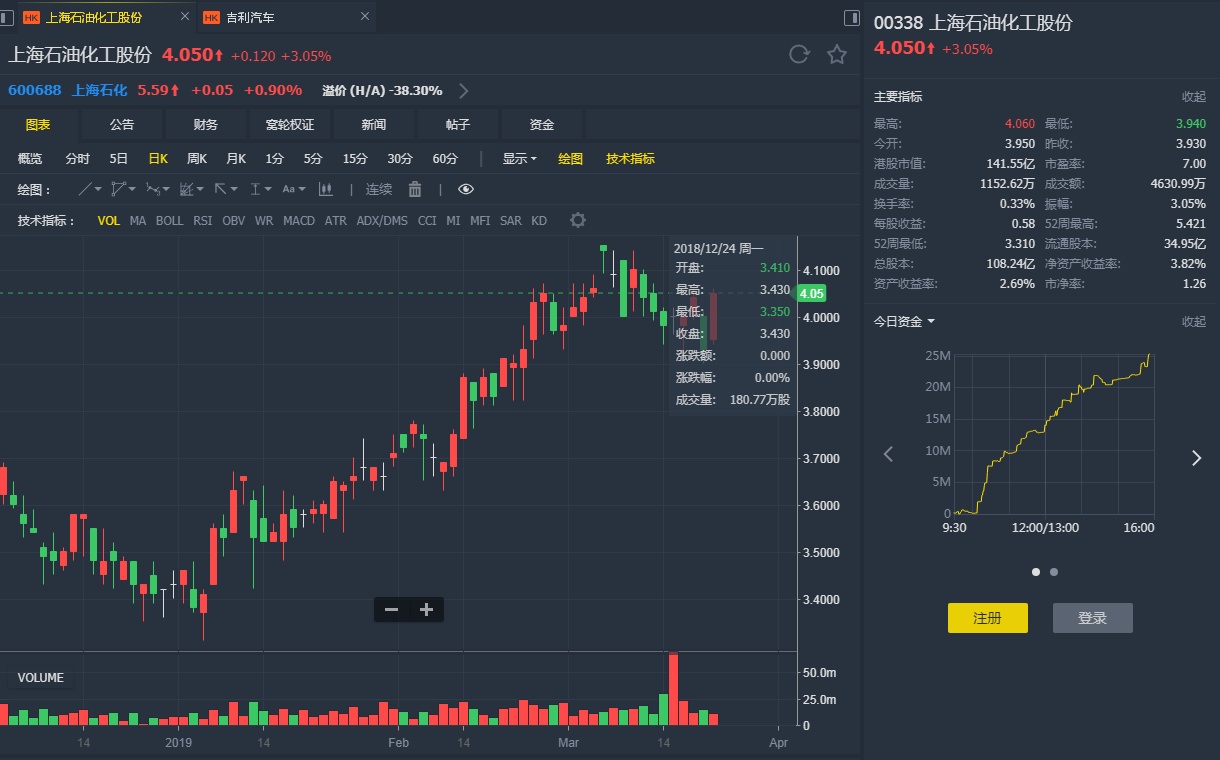
Task: Open the 显示 dropdown
Action: (x=519, y=159)
